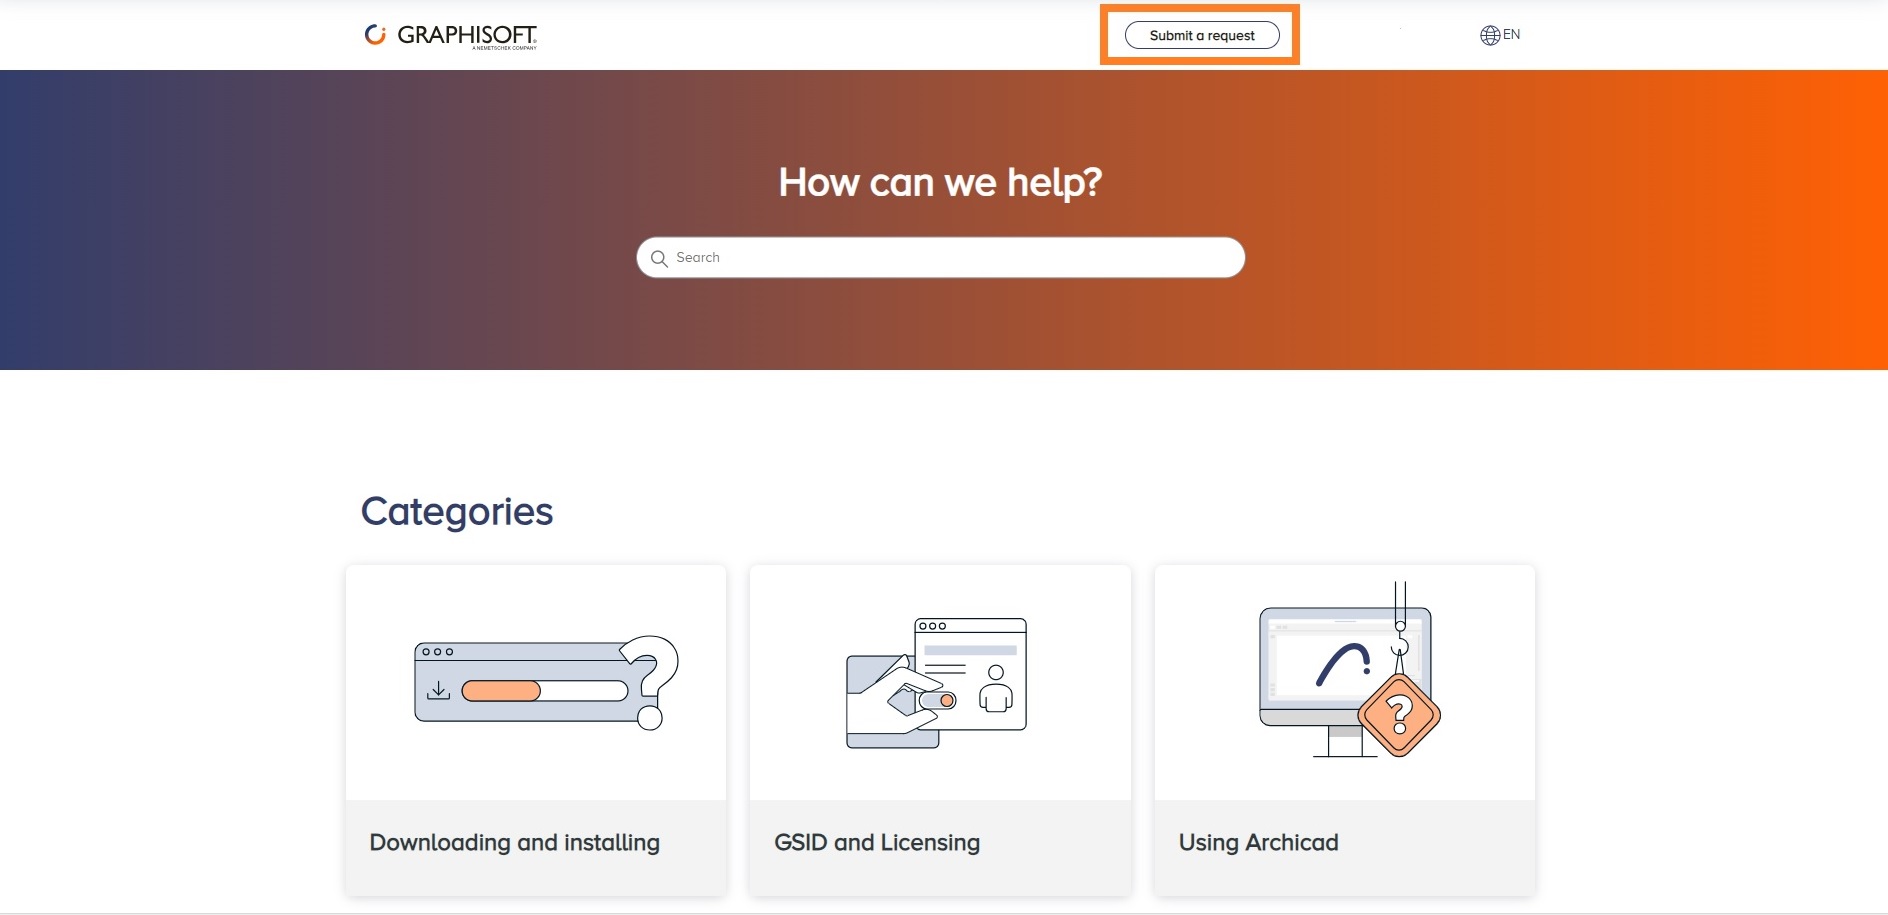1888x915 pixels.
Task: Focus the Search input field
Action: click(x=941, y=257)
